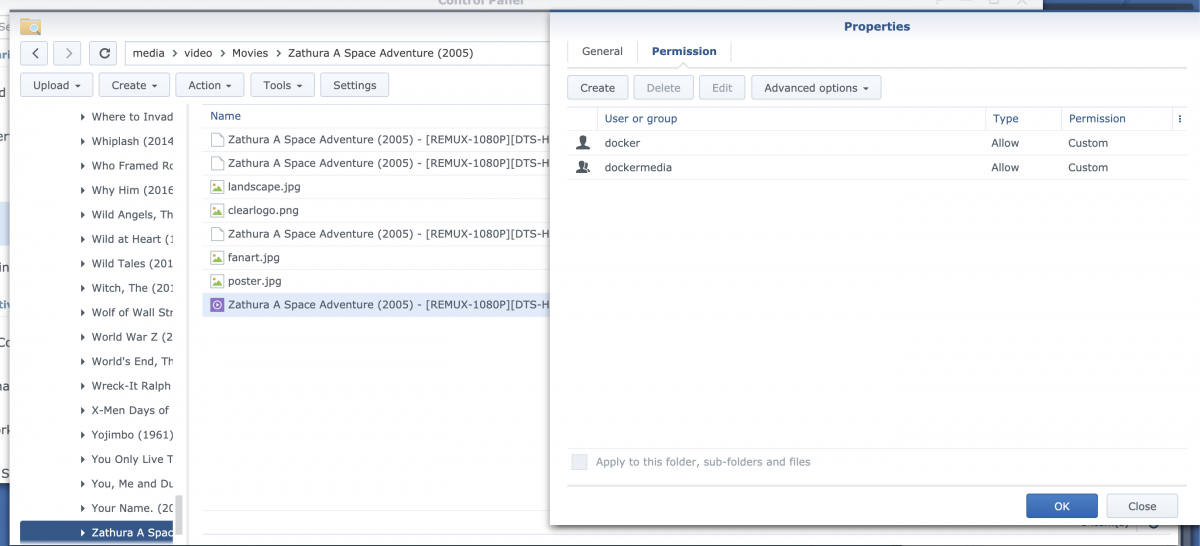
Task: Click the Settings button in File Station
Action: (354, 85)
